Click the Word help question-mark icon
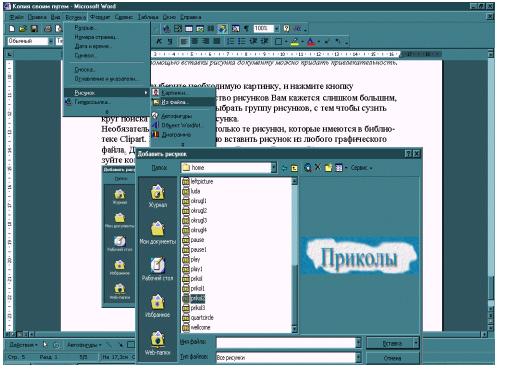Screen dimensions: 512x384 point(287,29)
